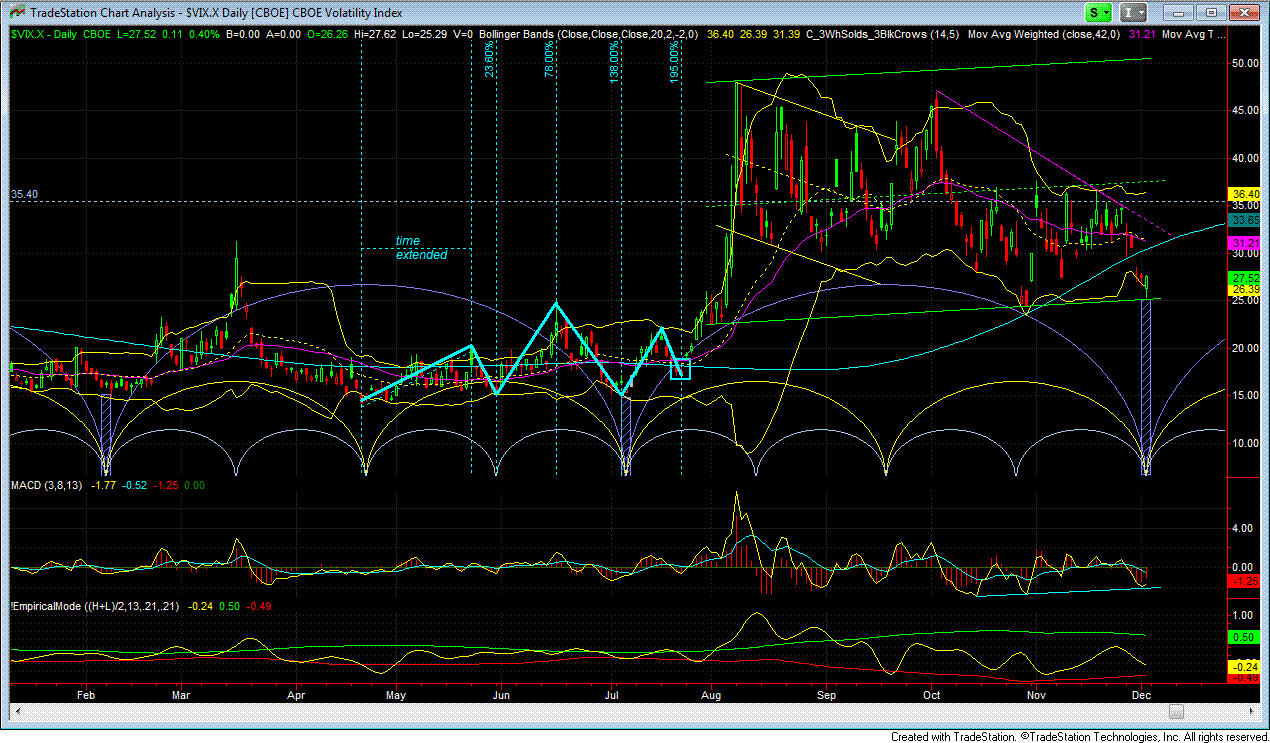Viewport: 1270px width, 743px height.
Task: Click the green 27.52 last price marker
Action: [1245, 278]
